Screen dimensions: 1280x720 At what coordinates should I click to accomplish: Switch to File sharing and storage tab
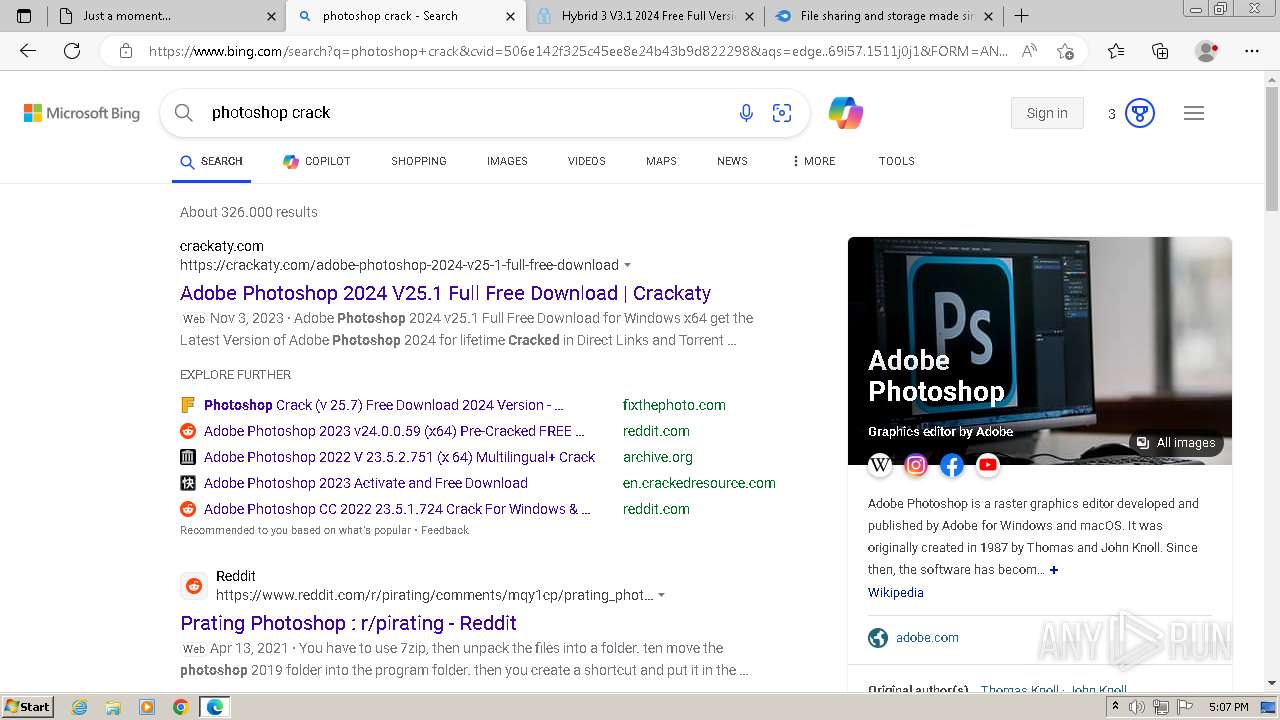pos(885,16)
